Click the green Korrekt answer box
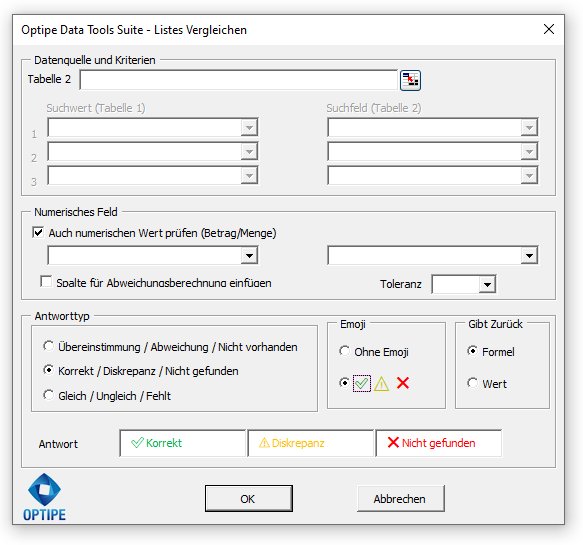 coord(183,443)
